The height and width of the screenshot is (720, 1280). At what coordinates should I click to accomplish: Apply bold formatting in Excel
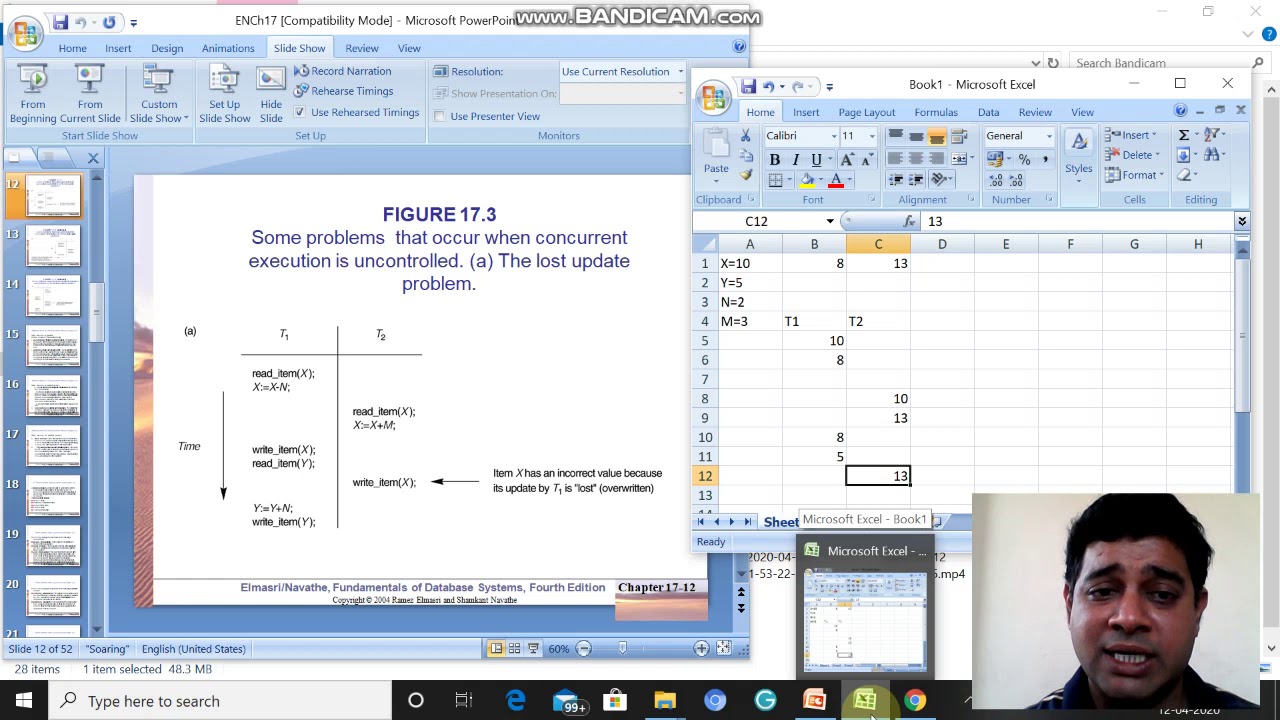click(775, 160)
